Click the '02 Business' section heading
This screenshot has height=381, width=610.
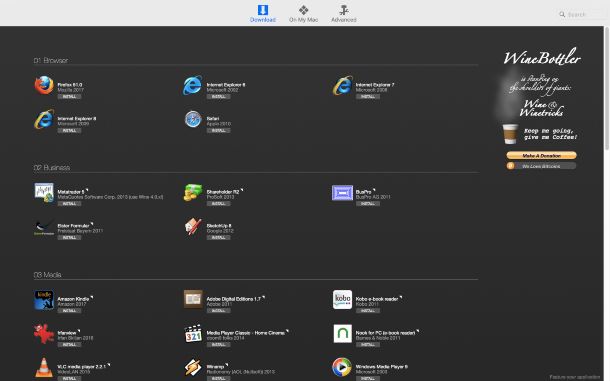(x=52, y=168)
